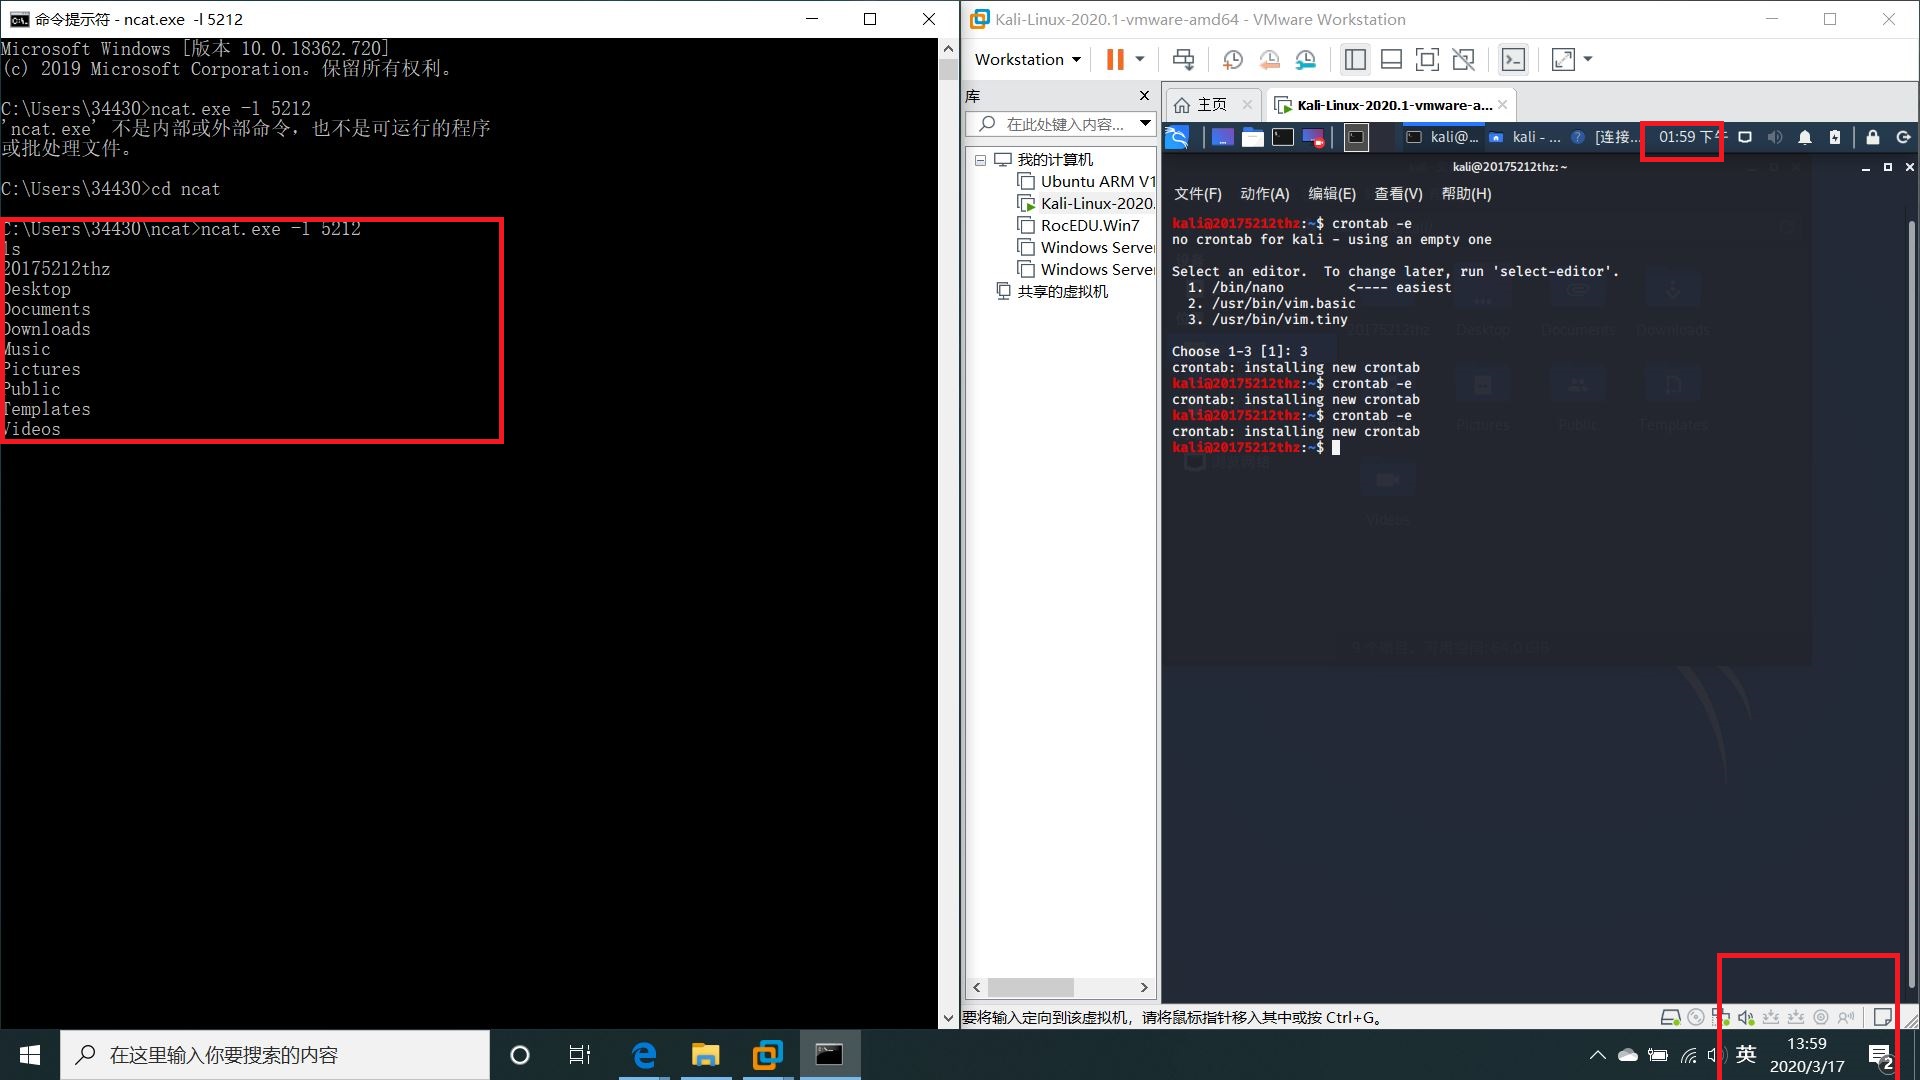The width and height of the screenshot is (1920, 1080).
Task: Open the library search filter dropdown arrow
Action: coord(1145,124)
